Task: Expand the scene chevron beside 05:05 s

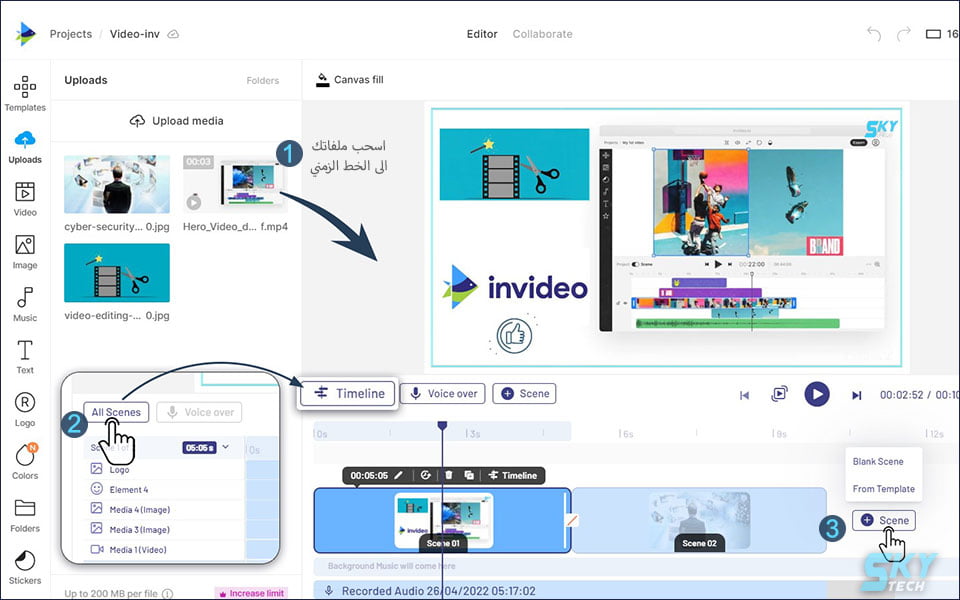Action: (x=225, y=447)
